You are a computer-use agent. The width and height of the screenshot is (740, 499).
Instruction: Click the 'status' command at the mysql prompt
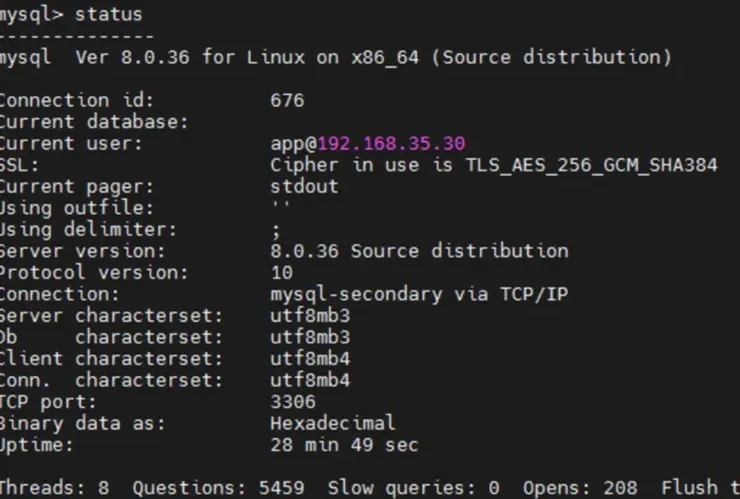(109, 14)
